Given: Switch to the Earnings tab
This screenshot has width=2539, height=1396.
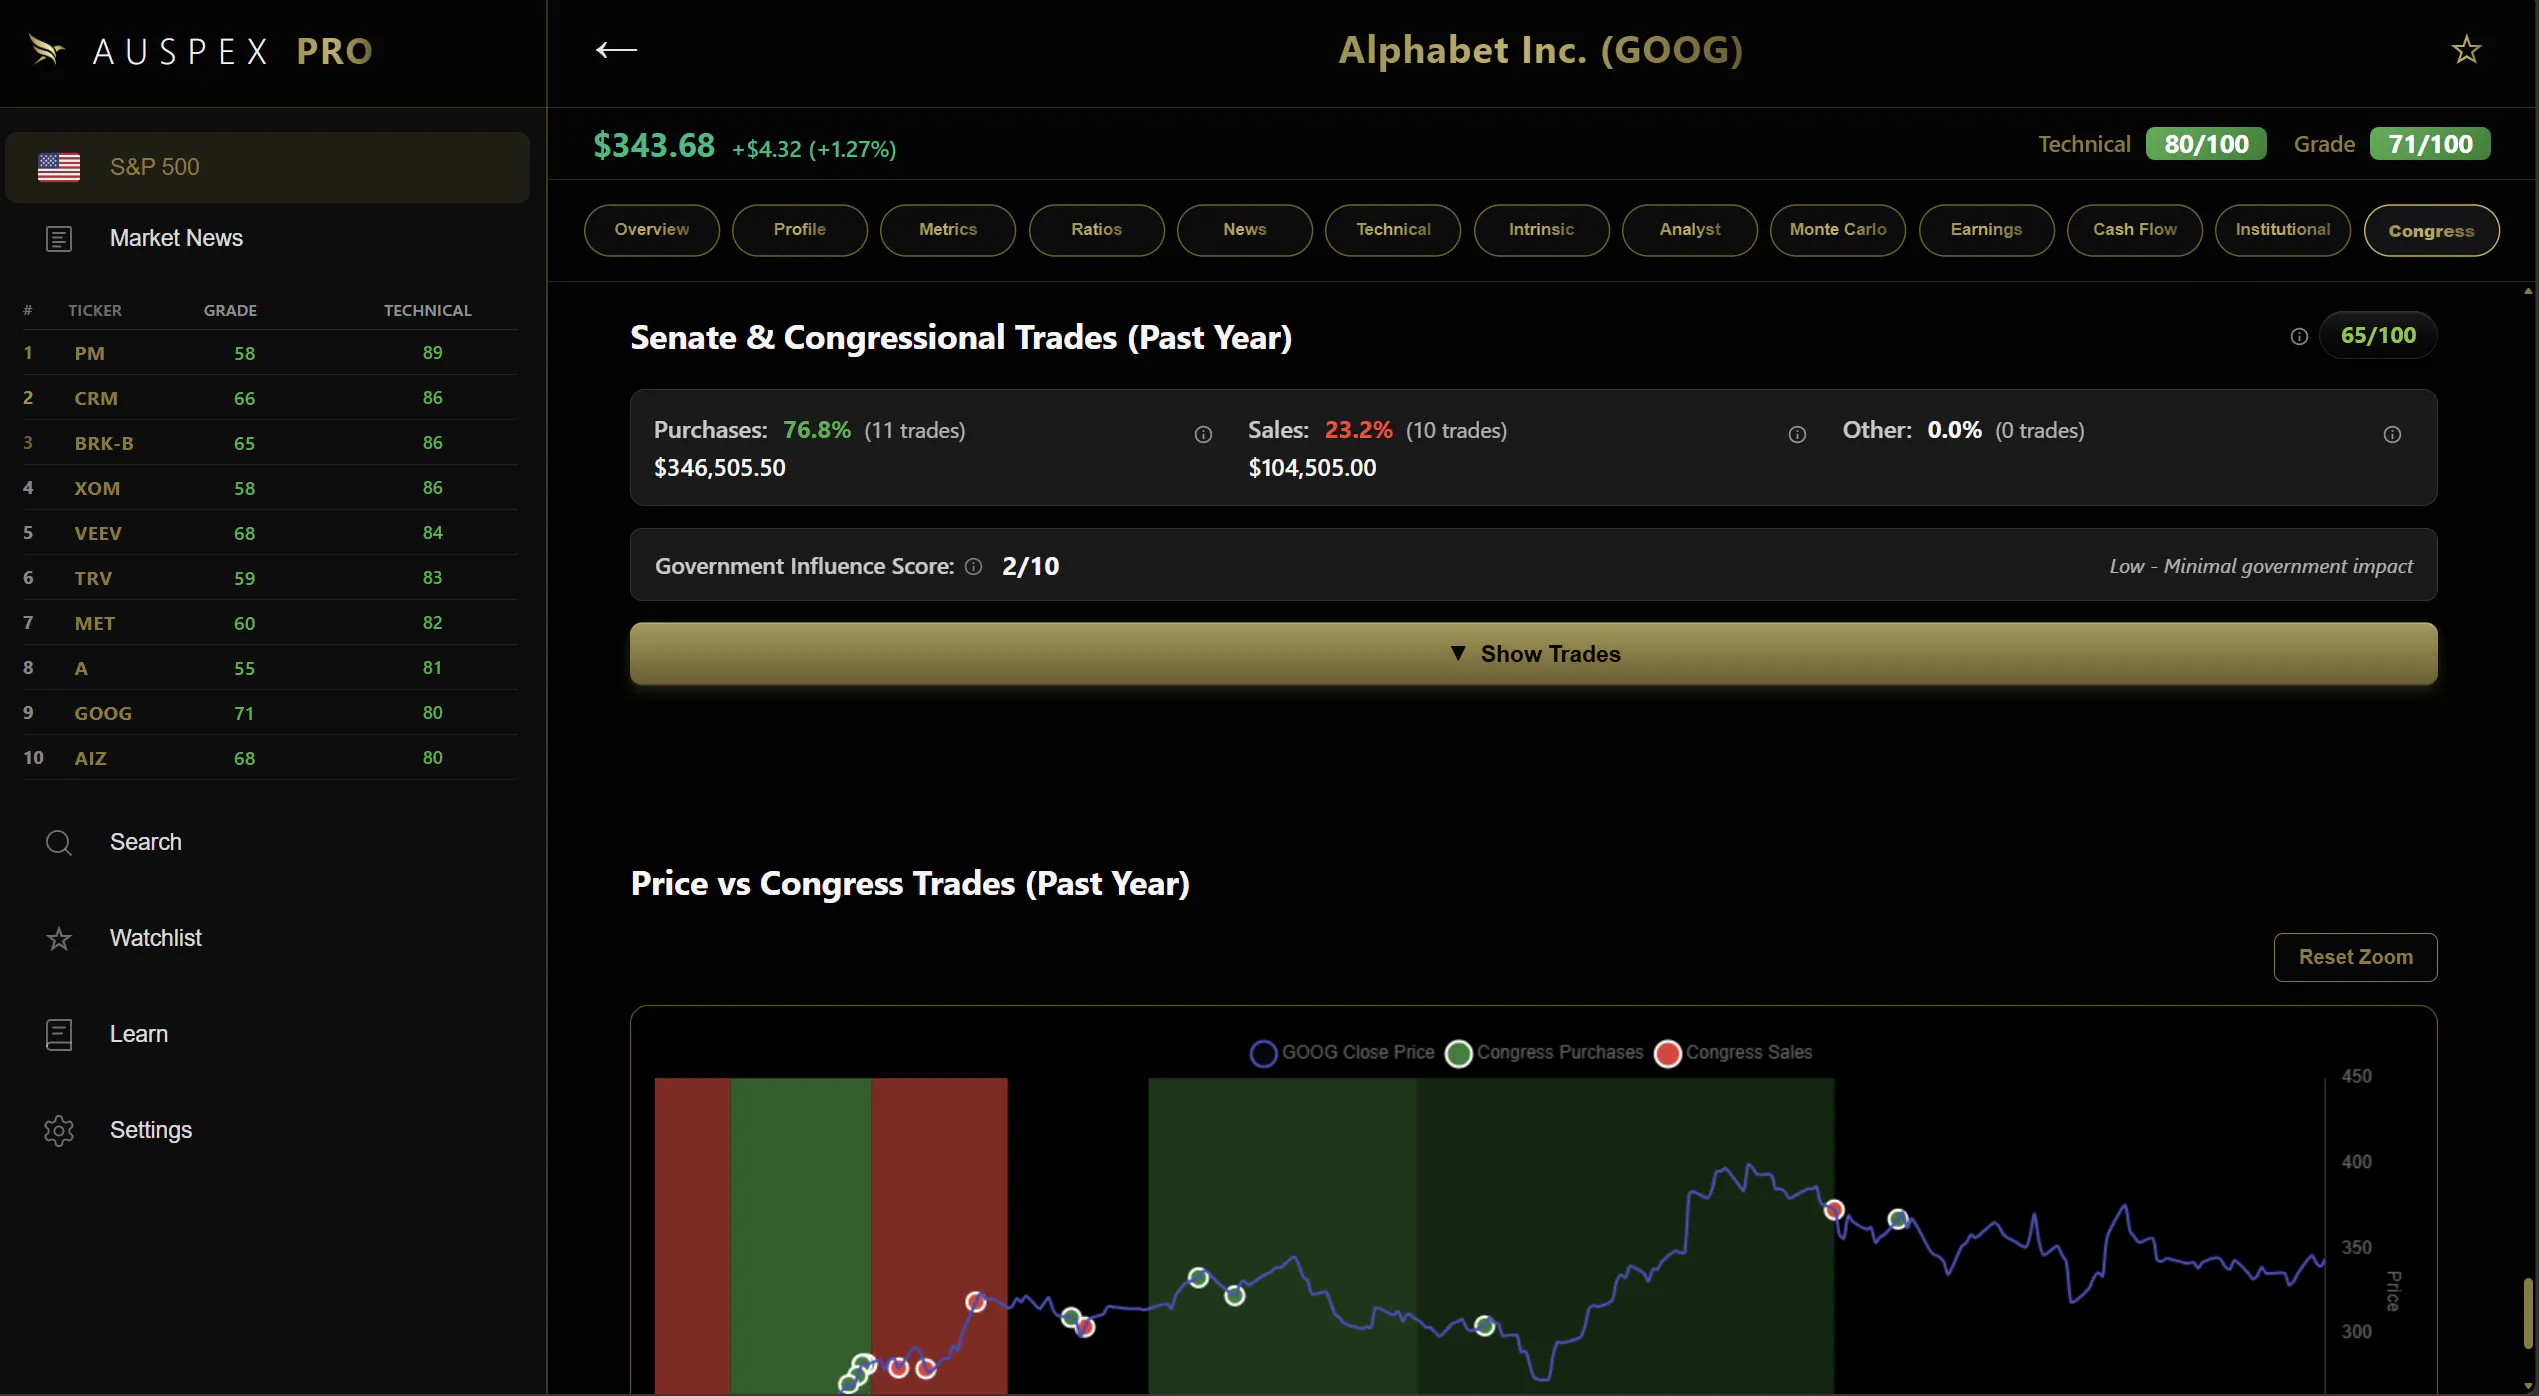Looking at the screenshot, I should coord(1987,230).
